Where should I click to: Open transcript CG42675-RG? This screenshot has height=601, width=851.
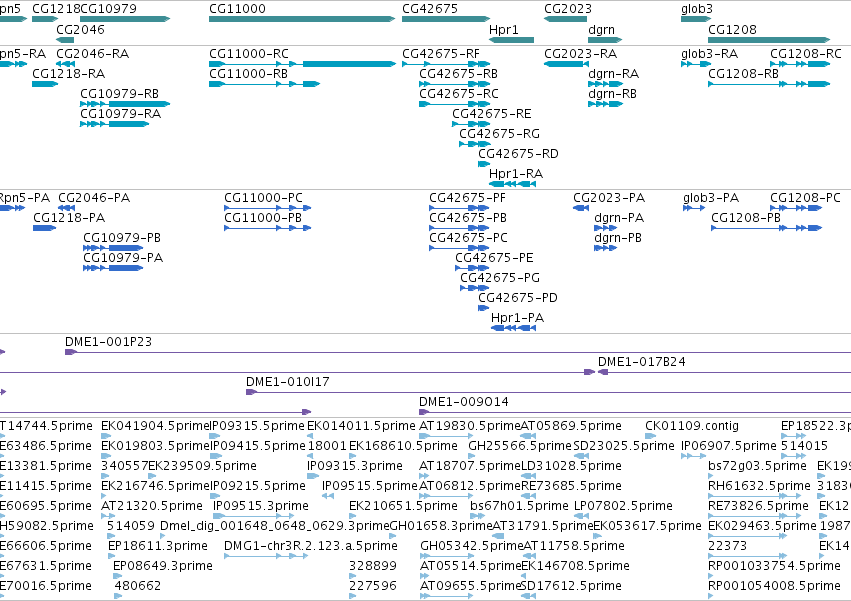(x=499, y=134)
